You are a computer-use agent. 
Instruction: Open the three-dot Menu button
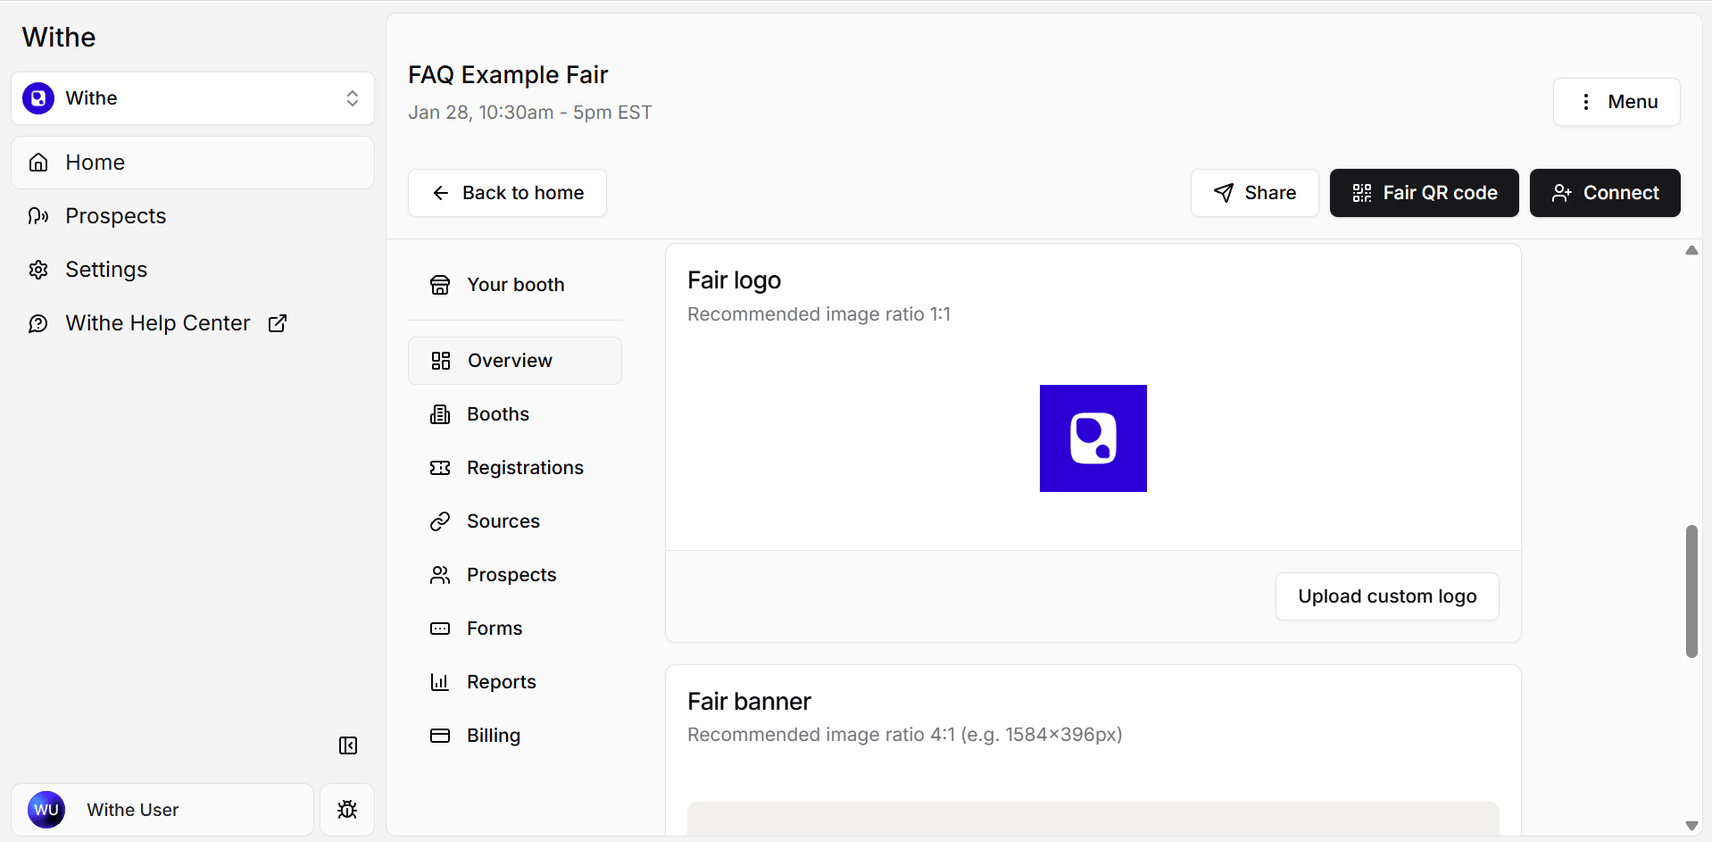[1616, 102]
